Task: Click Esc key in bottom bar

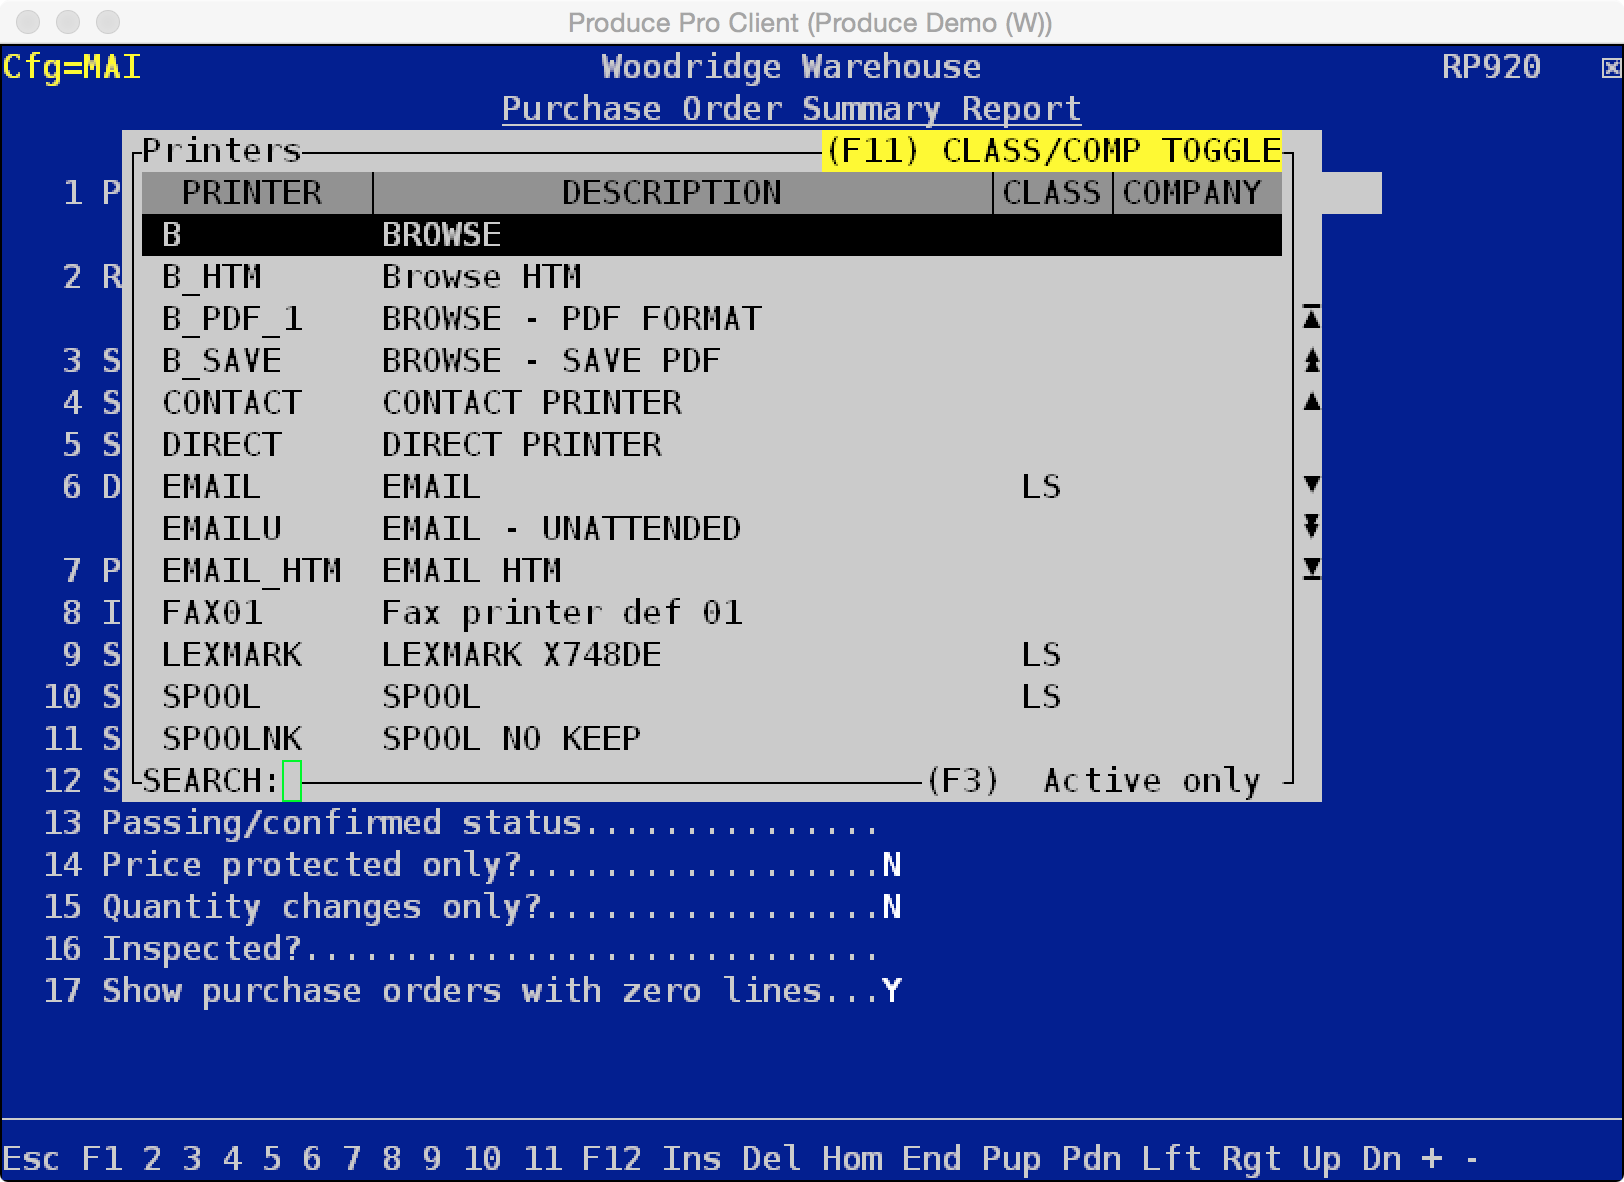Action: click(31, 1159)
